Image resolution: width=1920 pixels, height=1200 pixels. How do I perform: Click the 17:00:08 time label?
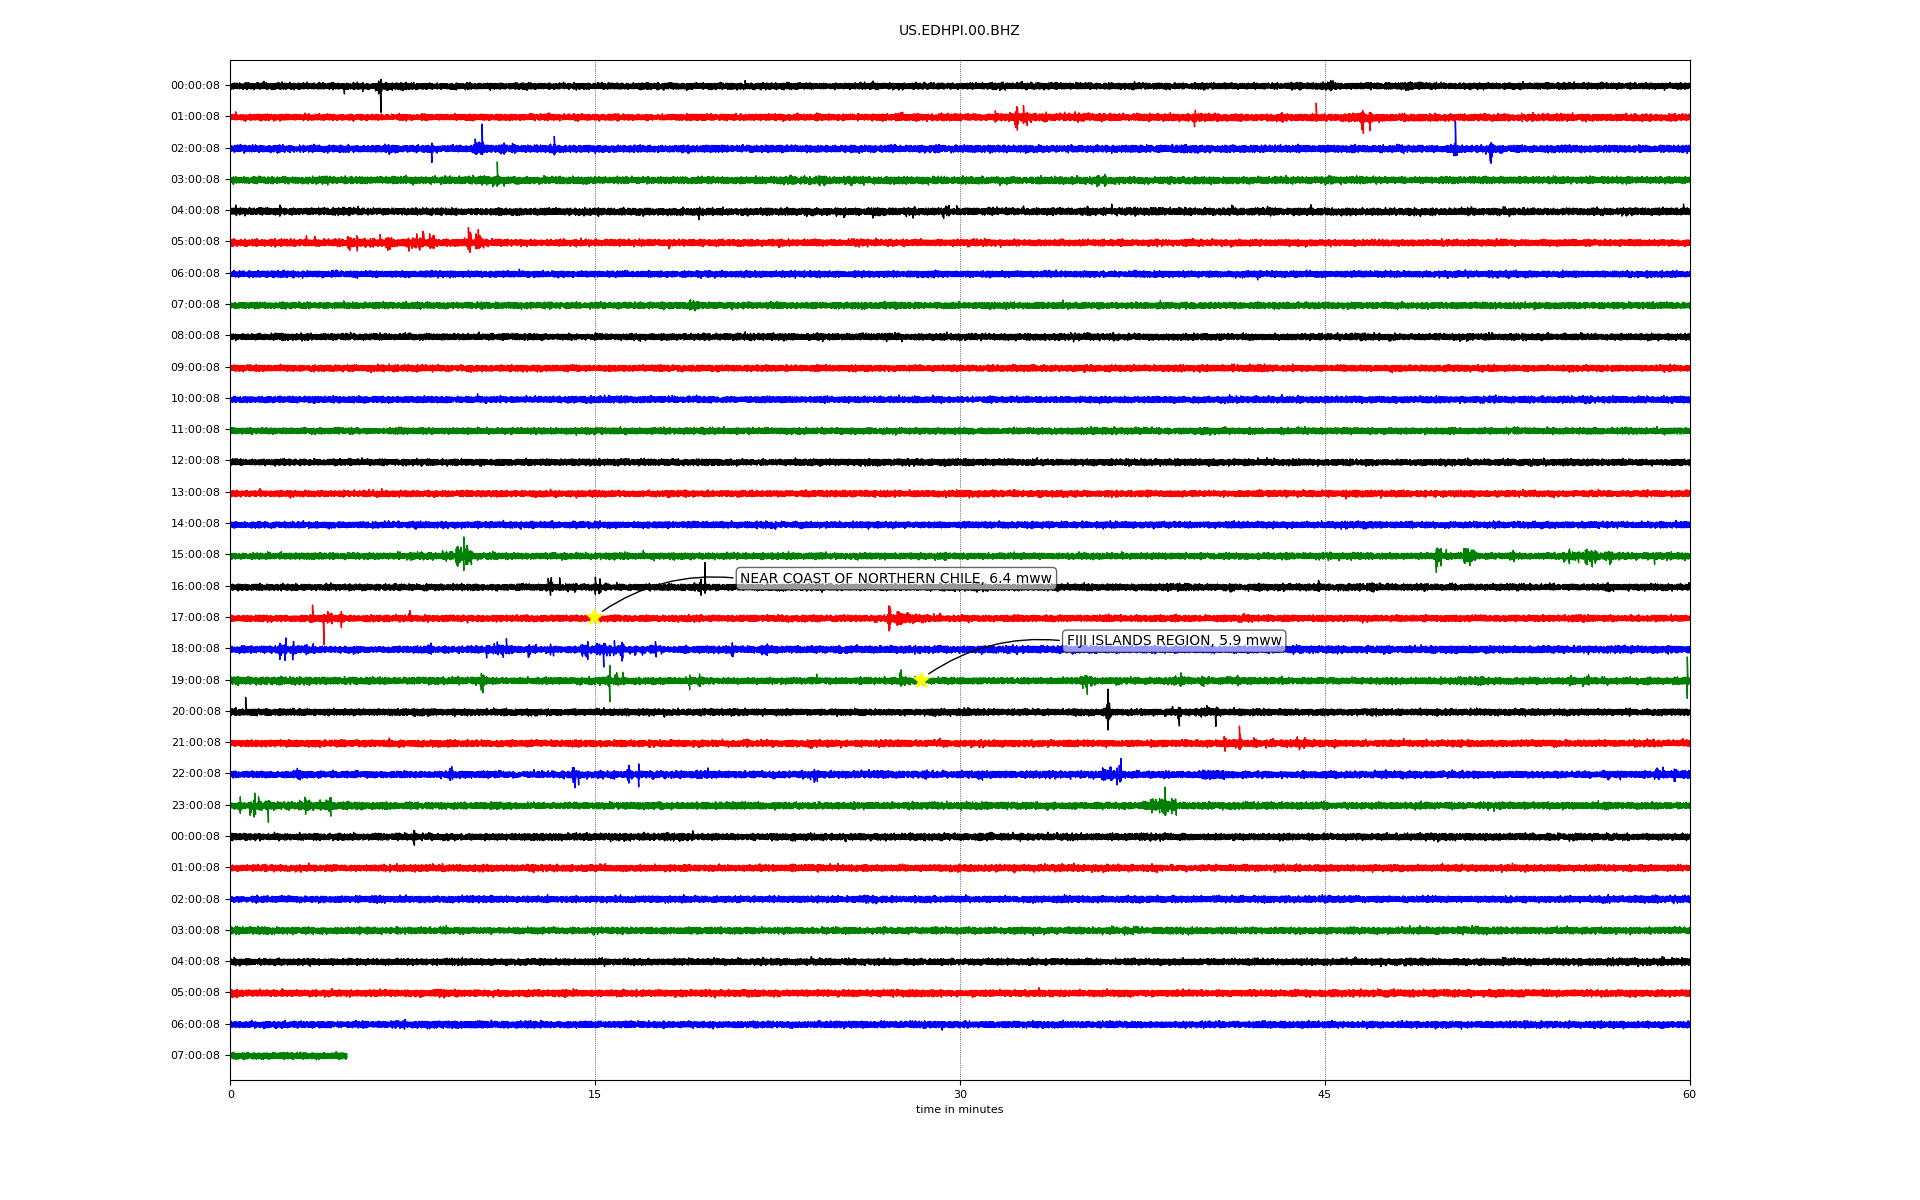pyautogui.click(x=195, y=618)
